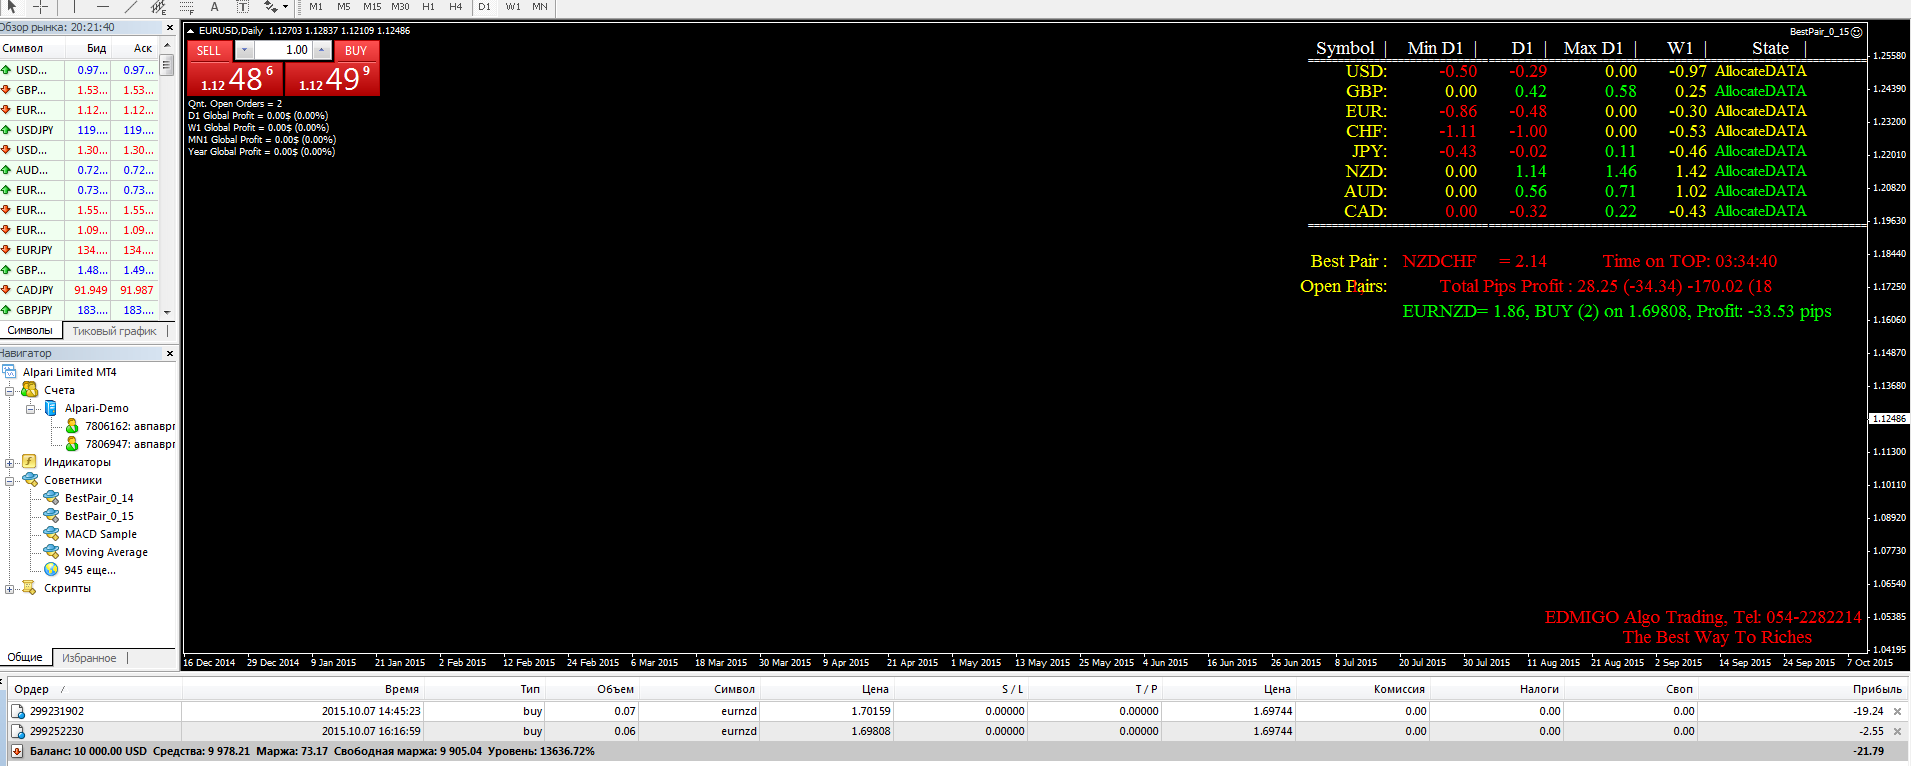The width and height of the screenshot is (1911, 766).
Task: Switch chart to M15 timeframe
Action: coord(372,6)
